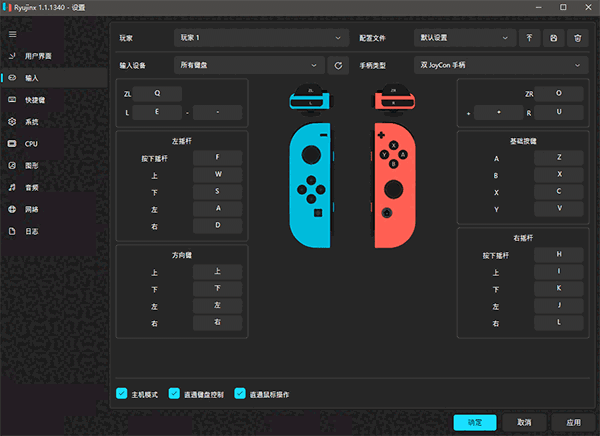The height and width of the screenshot is (436, 600).
Task: Click the 配置文件 label
Action: coord(372,38)
